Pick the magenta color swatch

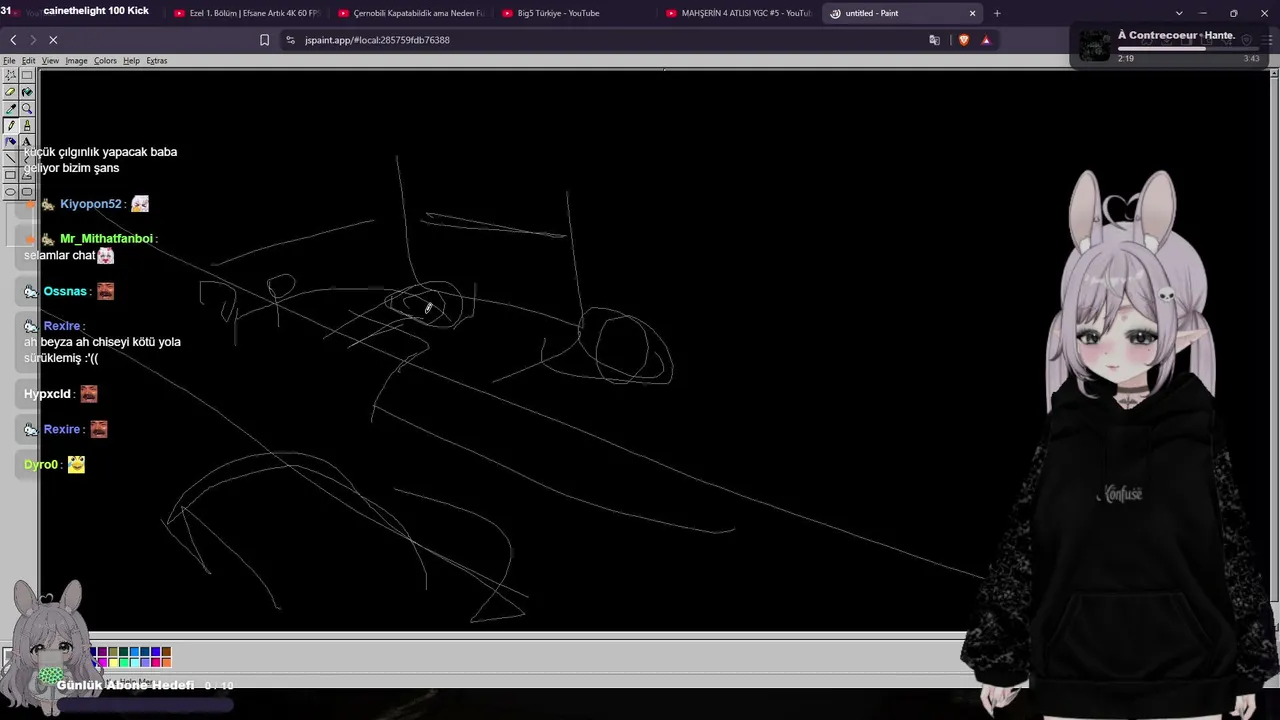(x=102, y=662)
